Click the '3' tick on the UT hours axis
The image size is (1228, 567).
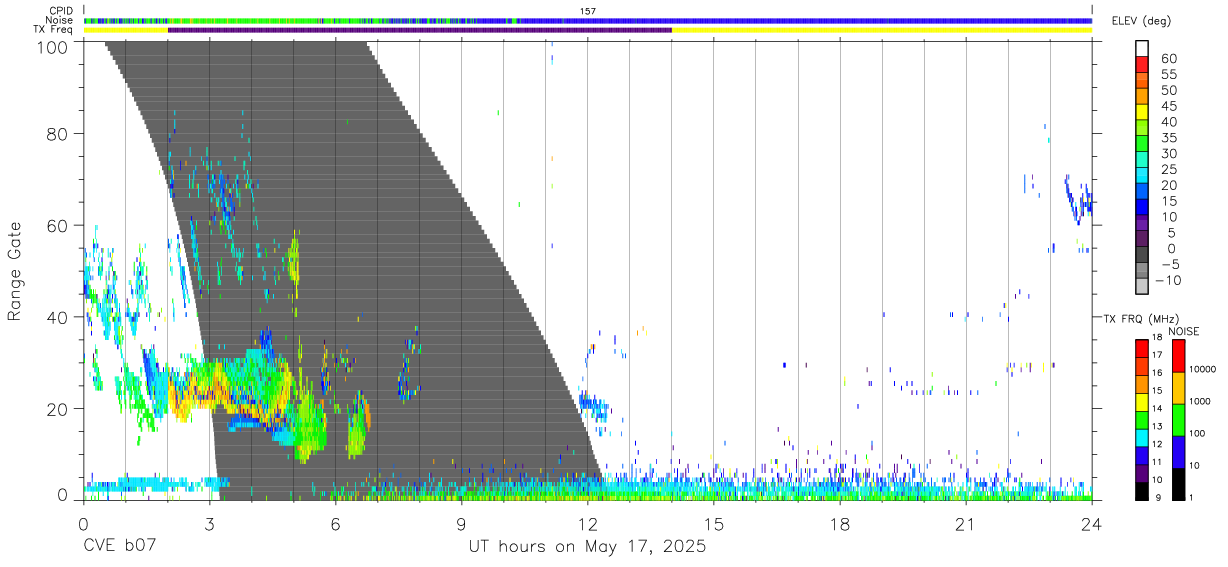pyautogui.click(x=209, y=525)
